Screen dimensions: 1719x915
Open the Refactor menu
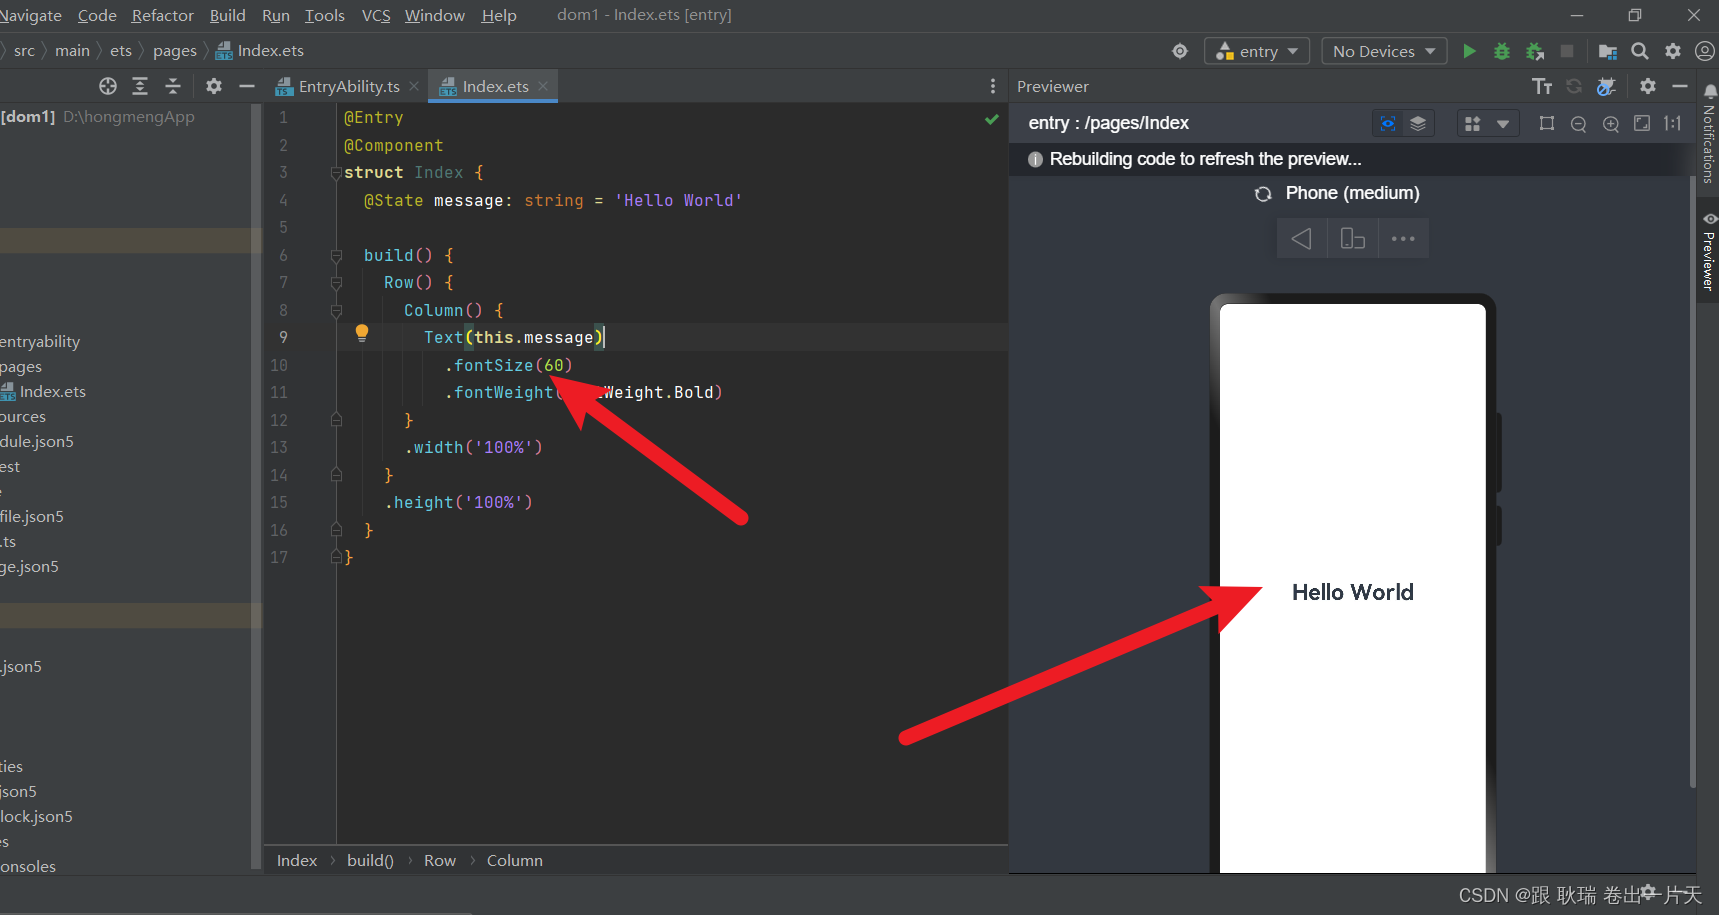point(162,15)
